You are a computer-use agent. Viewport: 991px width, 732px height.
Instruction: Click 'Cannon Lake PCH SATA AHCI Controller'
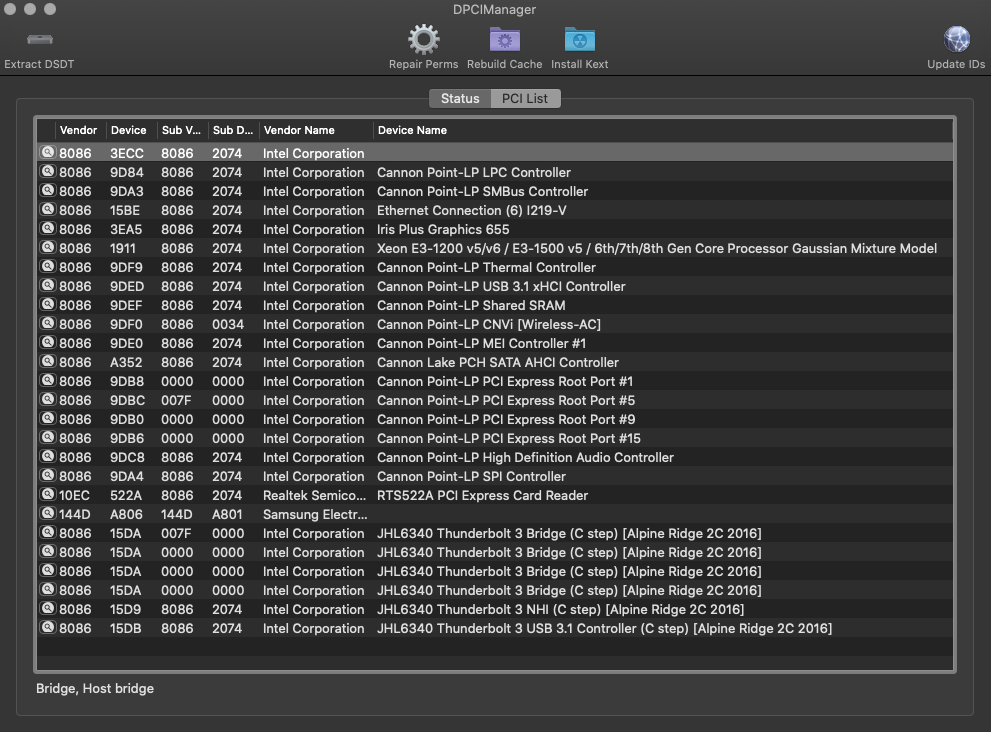coord(497,362)
